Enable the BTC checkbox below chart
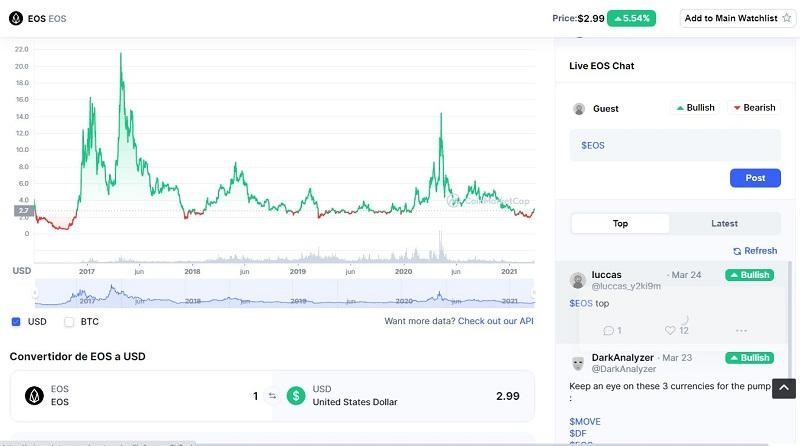800x446 pixels. tap(69, 322)
